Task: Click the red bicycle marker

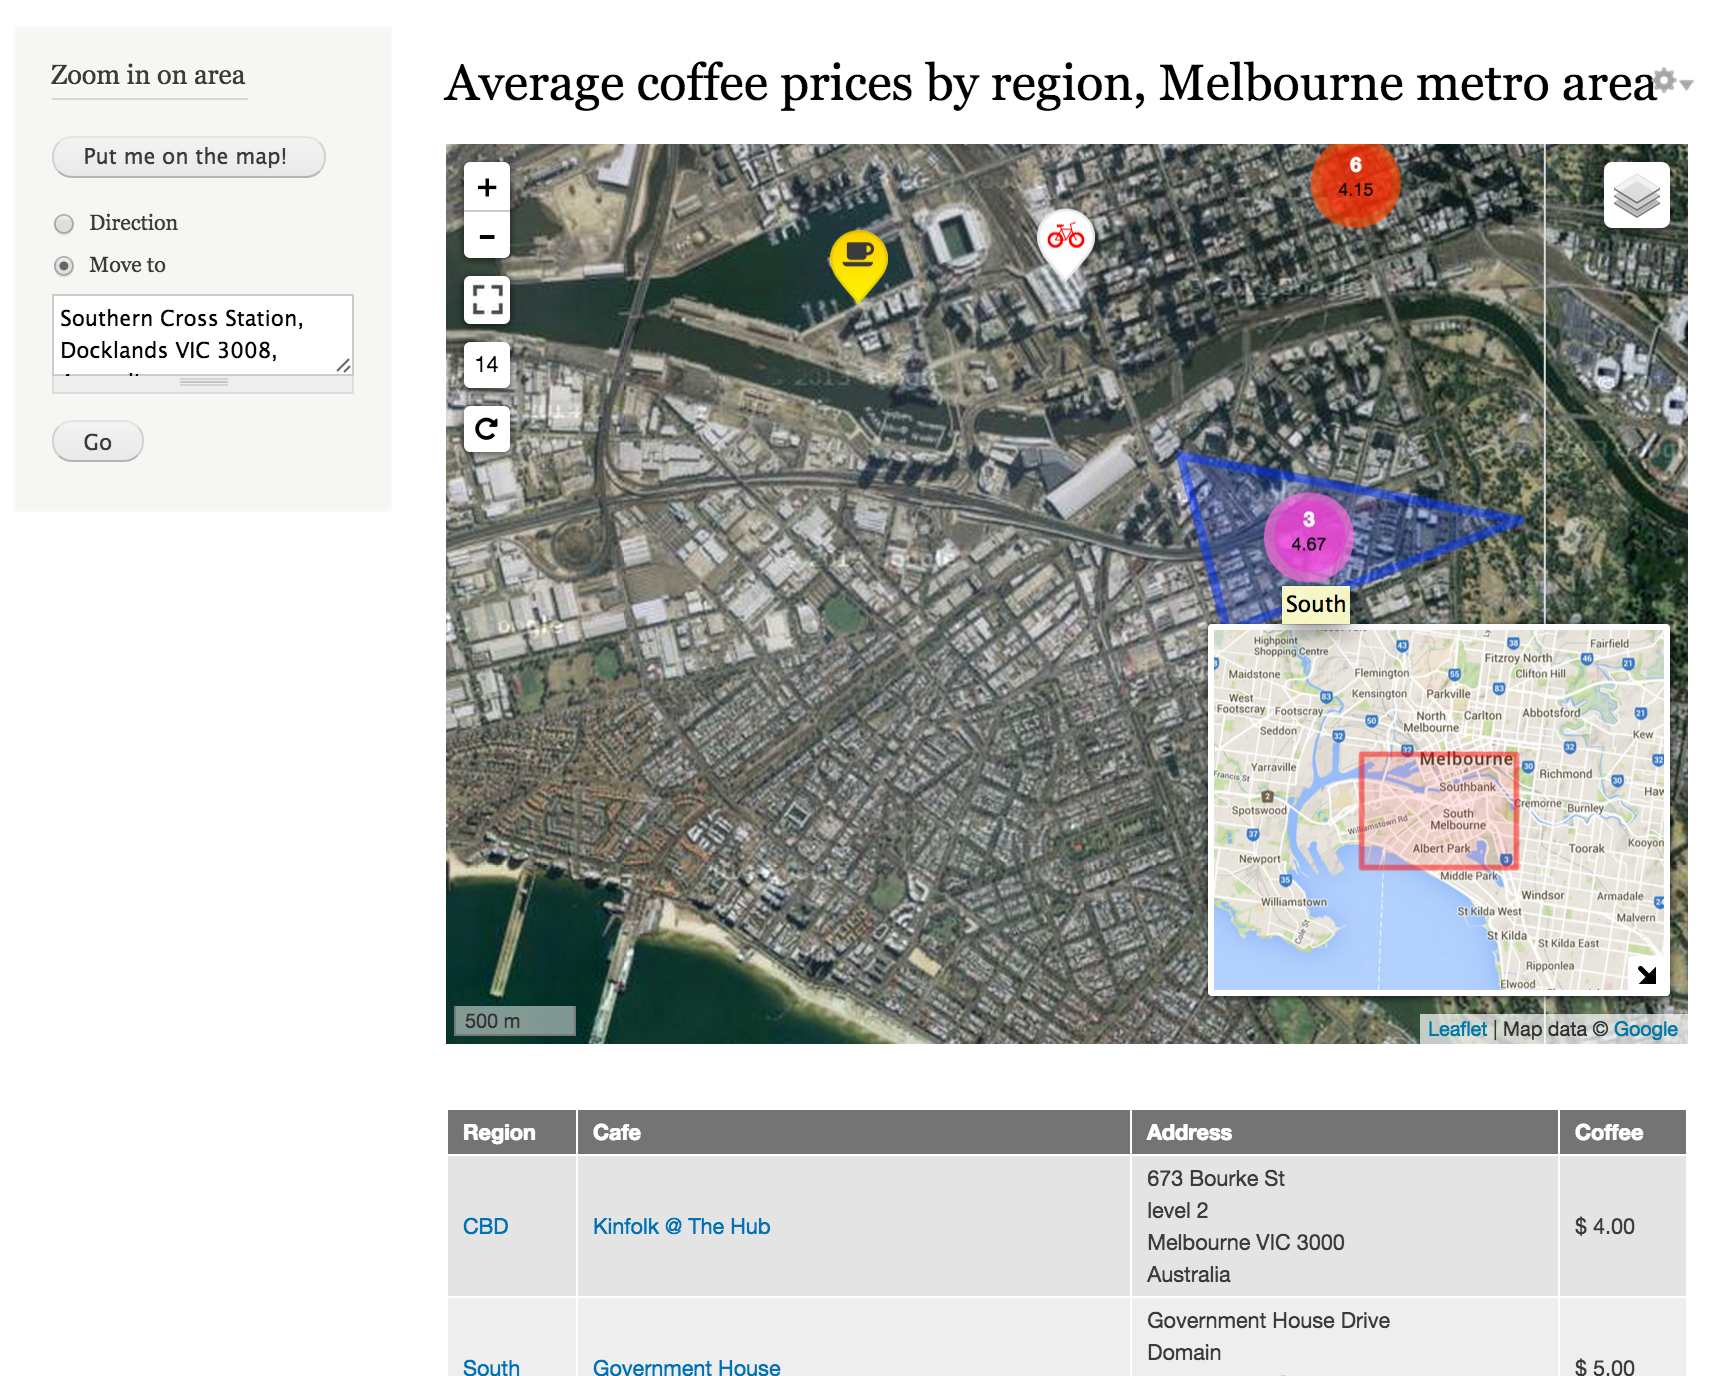Action: (x=1065, y=238)
